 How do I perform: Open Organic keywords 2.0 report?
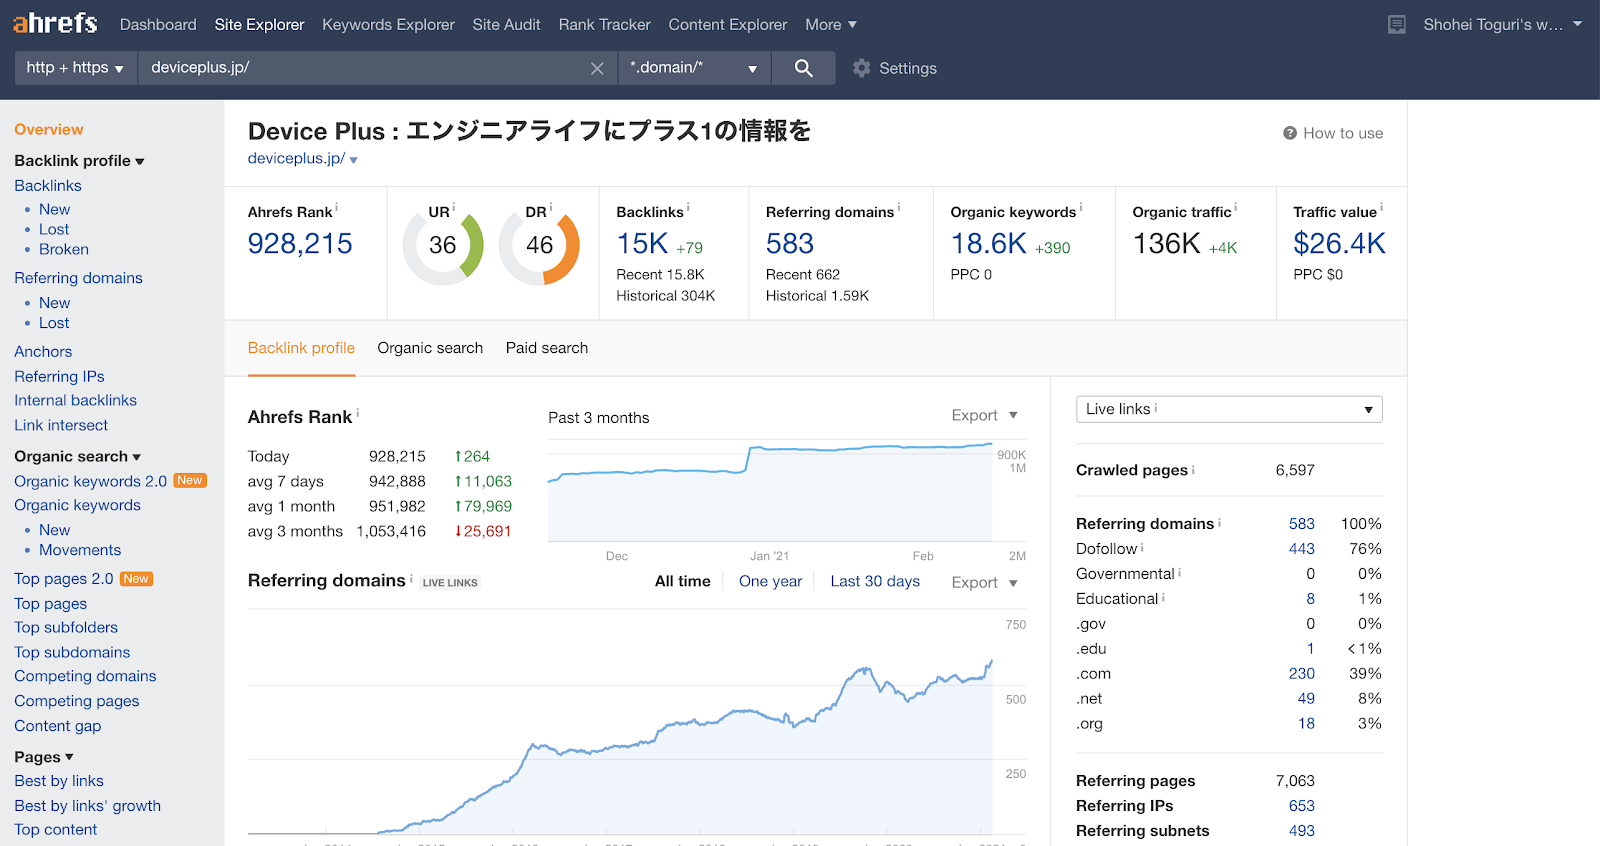point(90,481)
